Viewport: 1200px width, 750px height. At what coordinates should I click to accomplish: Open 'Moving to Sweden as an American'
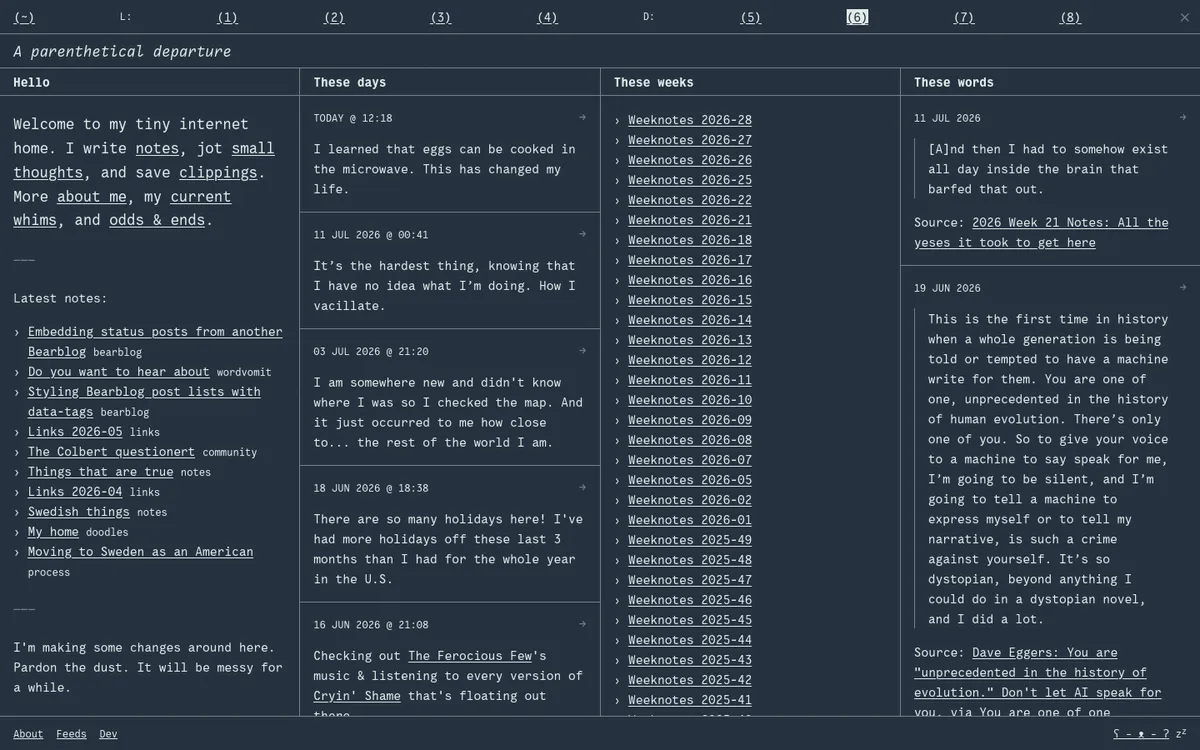(x=140, y=551)
